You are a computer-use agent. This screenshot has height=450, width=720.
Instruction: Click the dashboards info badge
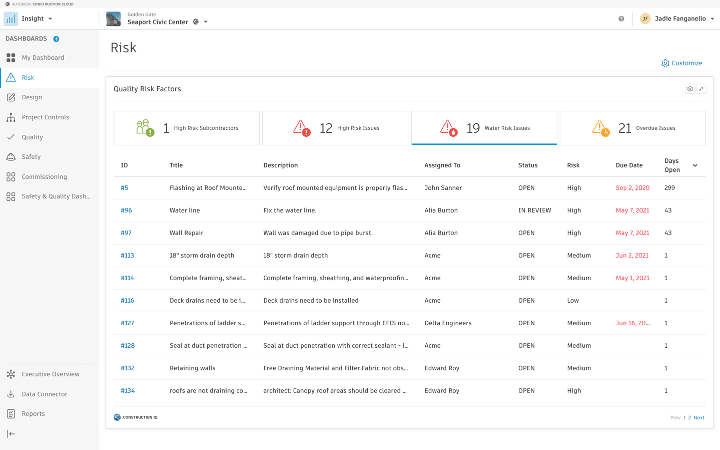pos(56,39)
